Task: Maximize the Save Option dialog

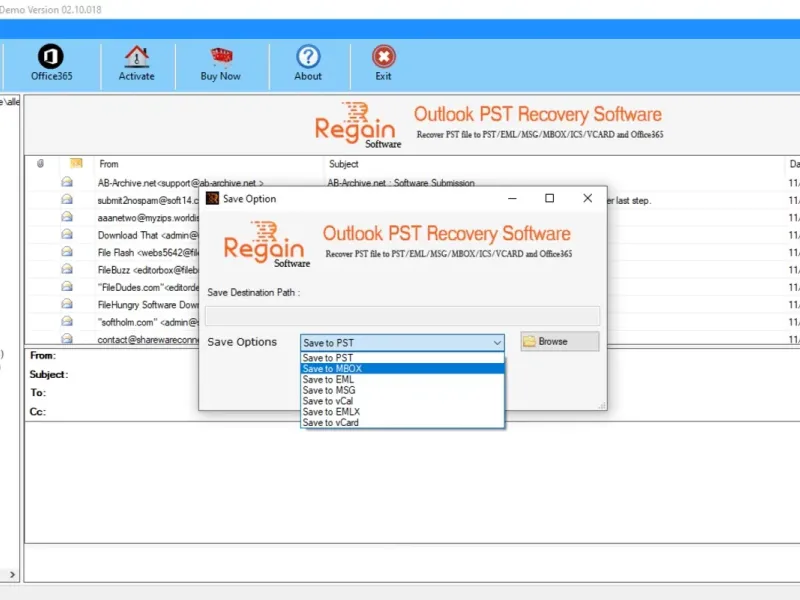Action: (549, 198)
